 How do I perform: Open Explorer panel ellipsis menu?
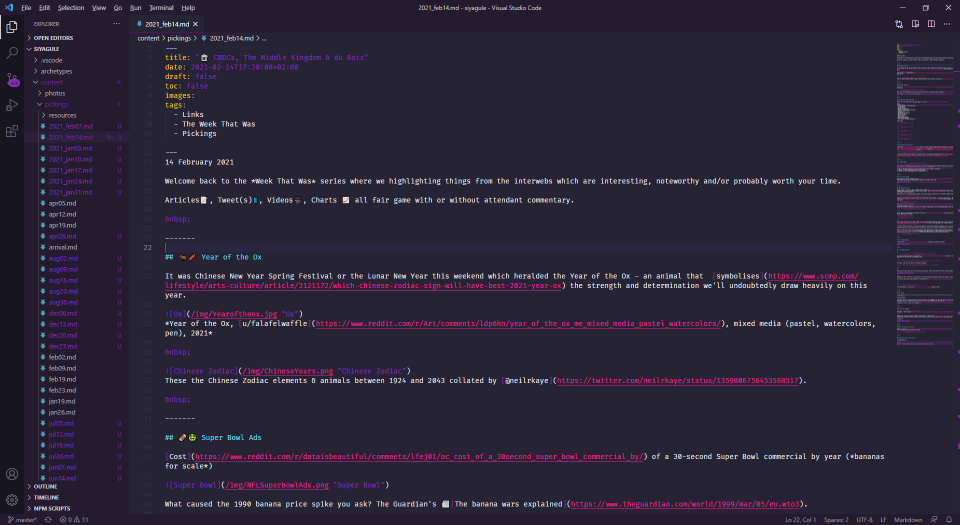pos(116,24)
